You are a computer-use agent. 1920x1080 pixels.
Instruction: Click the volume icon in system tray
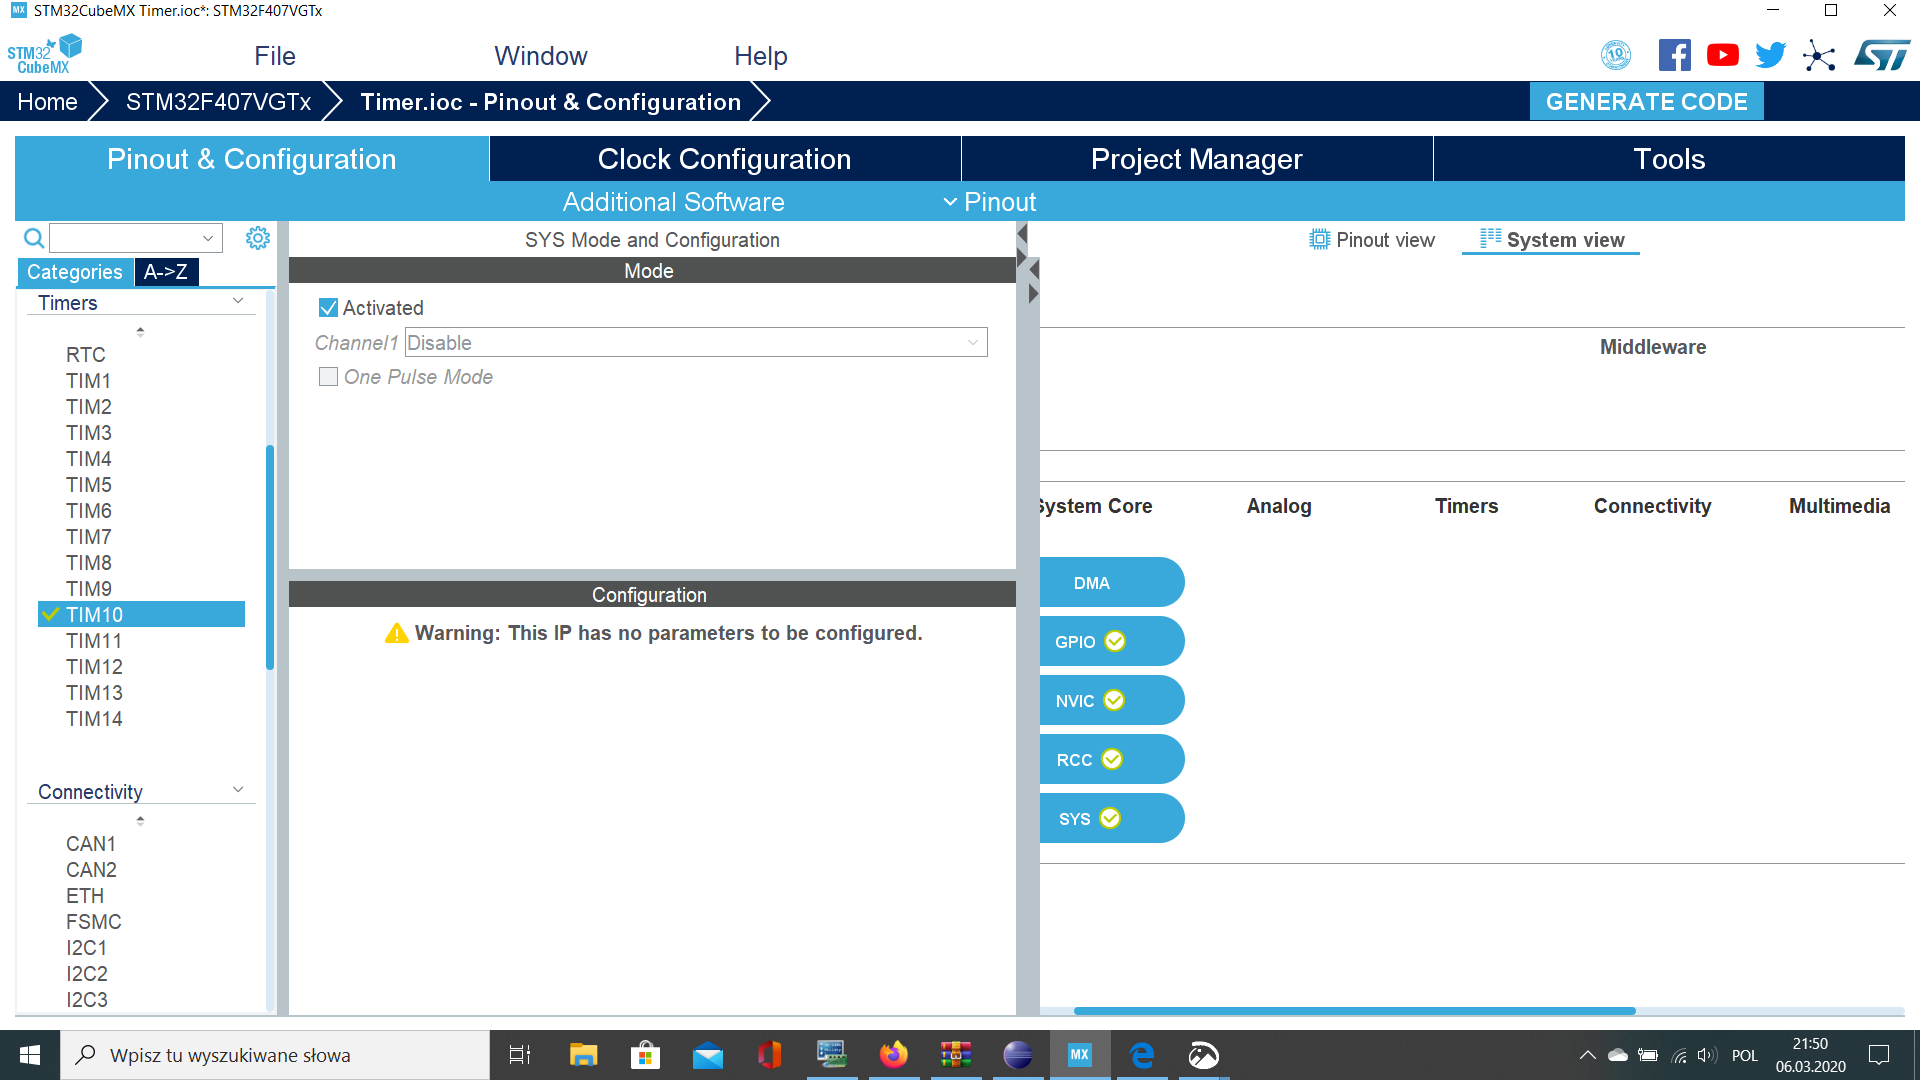pos(1708,1055)
